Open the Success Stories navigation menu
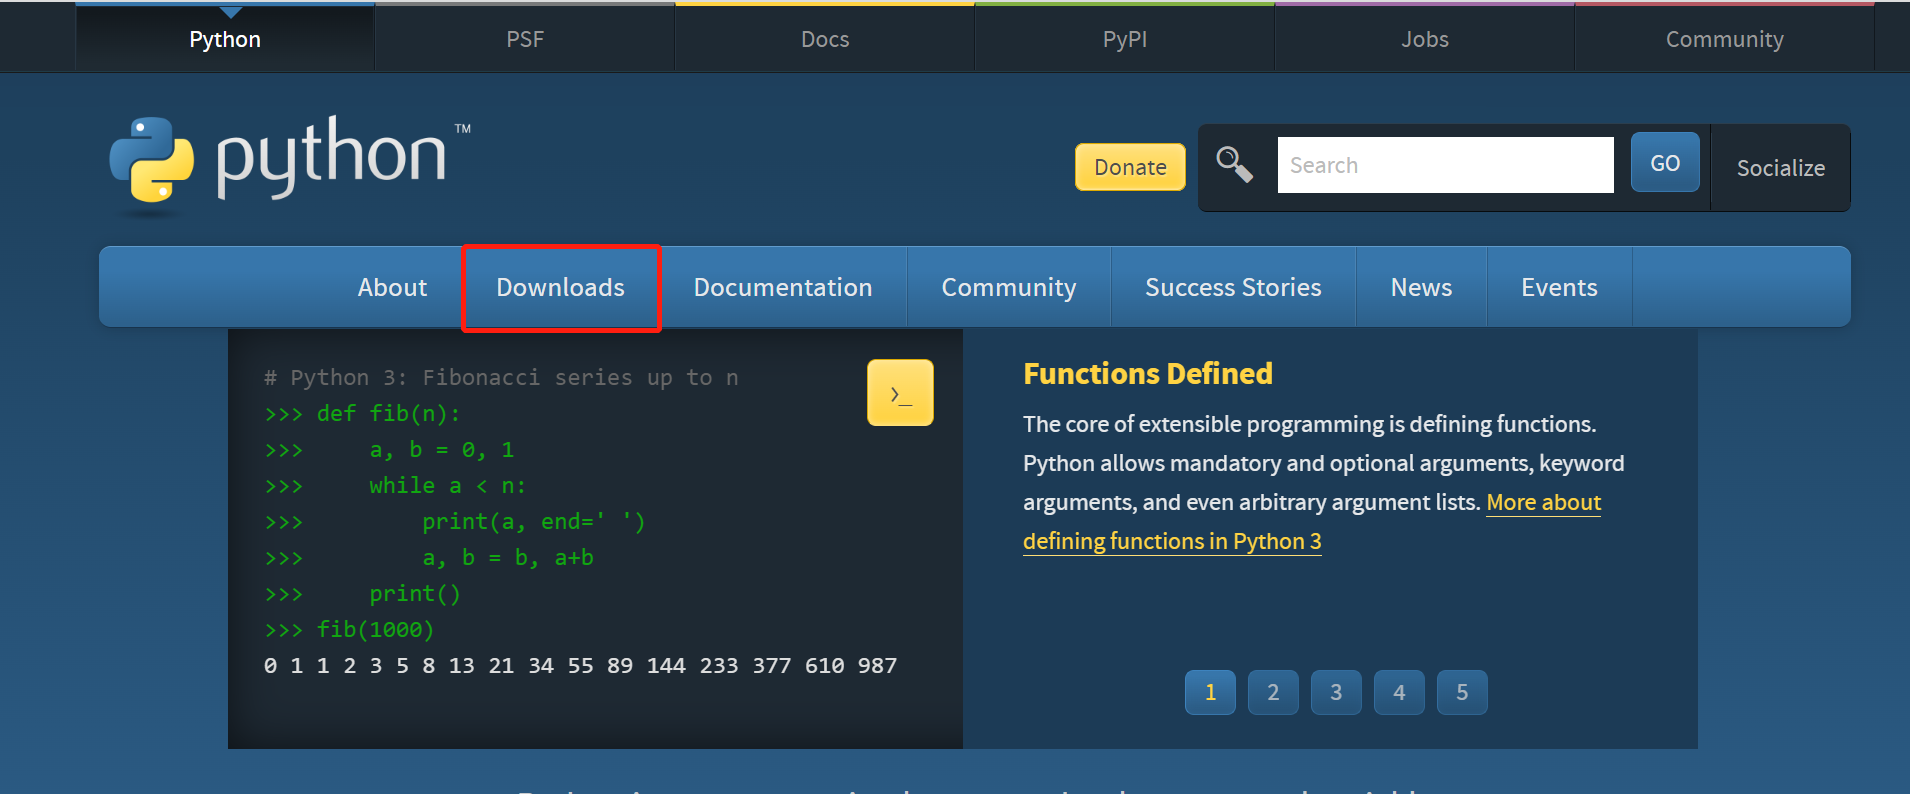The width and height of the screenshot is (1910, 794). point(1233,287)
